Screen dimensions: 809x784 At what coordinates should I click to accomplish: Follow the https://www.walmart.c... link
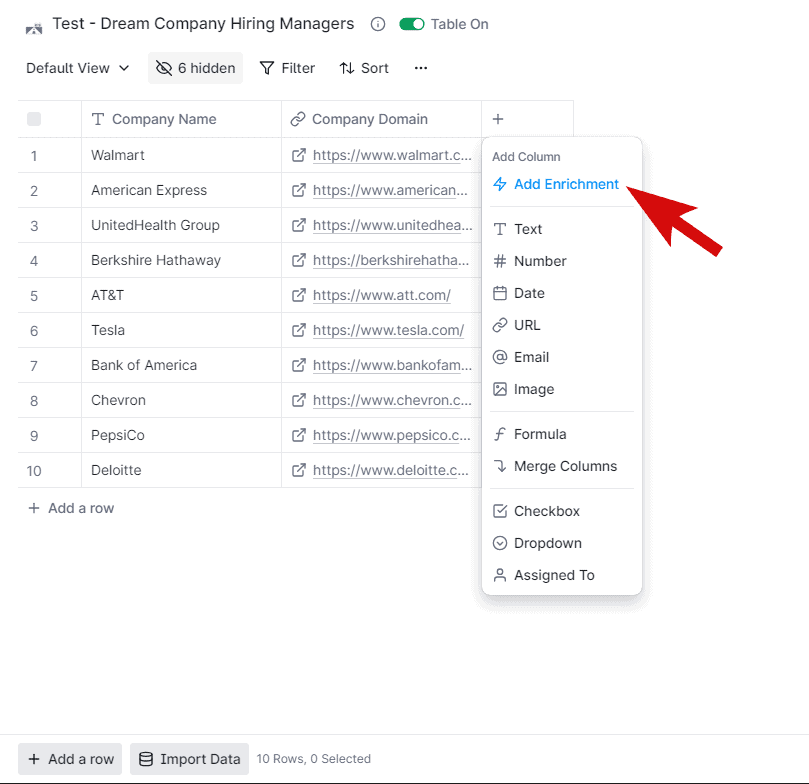392,155
